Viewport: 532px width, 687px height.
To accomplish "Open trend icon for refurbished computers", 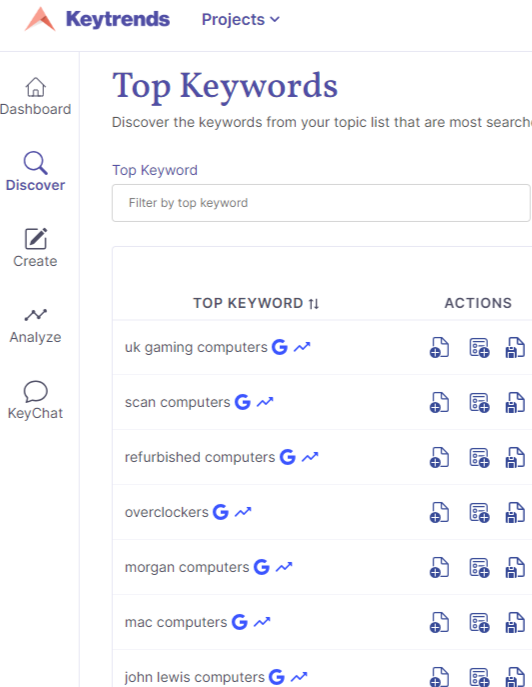I will 310,457.
